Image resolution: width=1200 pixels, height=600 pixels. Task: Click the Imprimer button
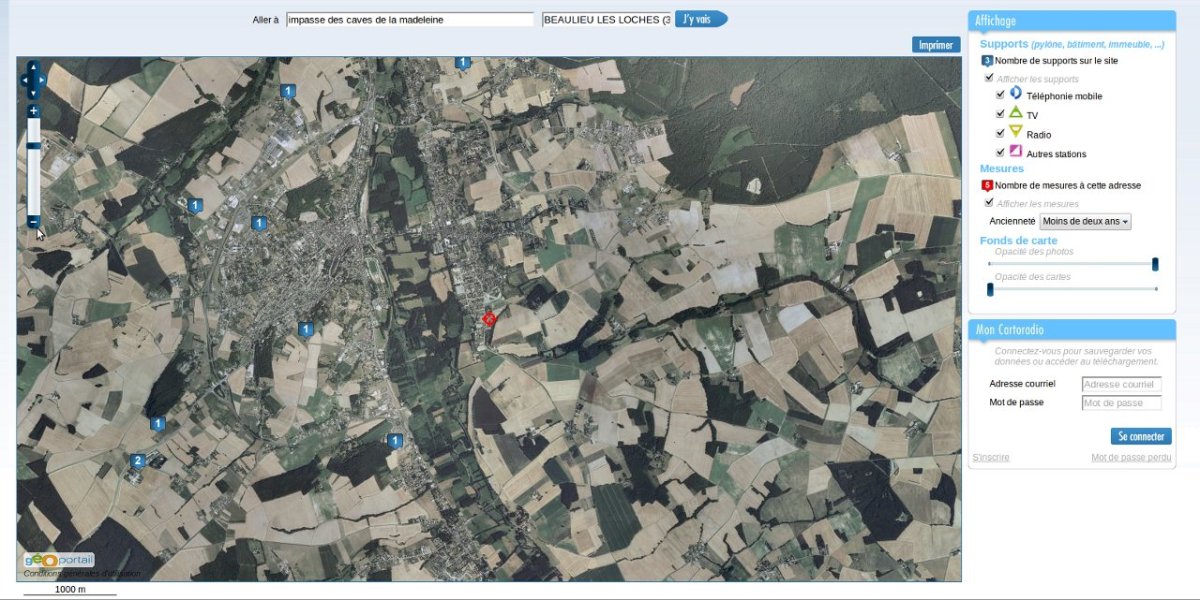pos(936,45)
